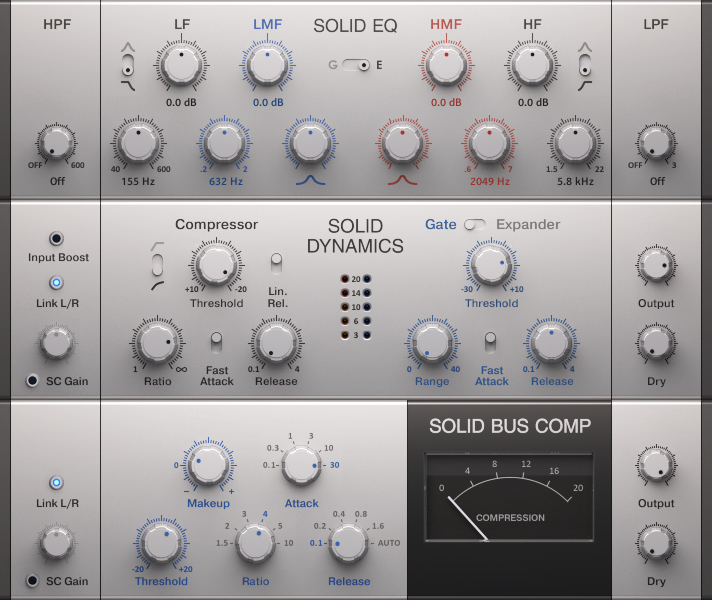Click the 2049 Hz frequency readout
The image size is (712, 600).
pyautogui.click(x=490, y=182)
